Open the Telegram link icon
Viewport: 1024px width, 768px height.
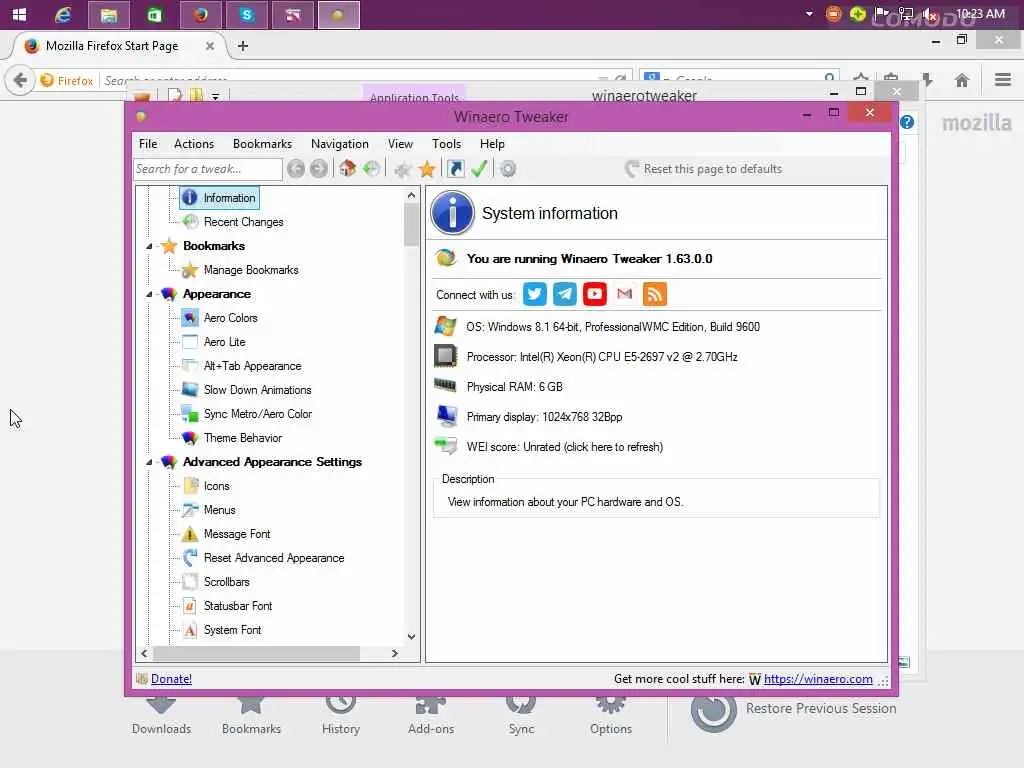click(x=564, y=294)
